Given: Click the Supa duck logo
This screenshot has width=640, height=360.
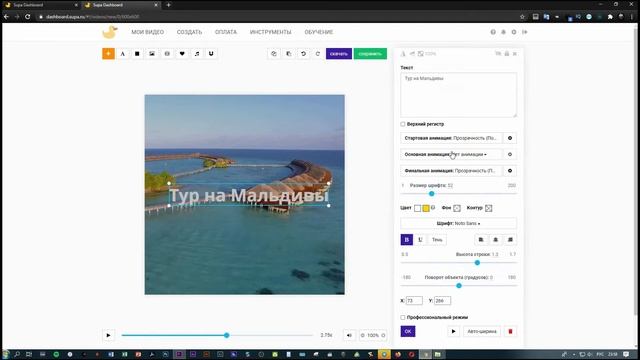Looking at the screenshot, I should pyautogui.click(x=110, y=32).
